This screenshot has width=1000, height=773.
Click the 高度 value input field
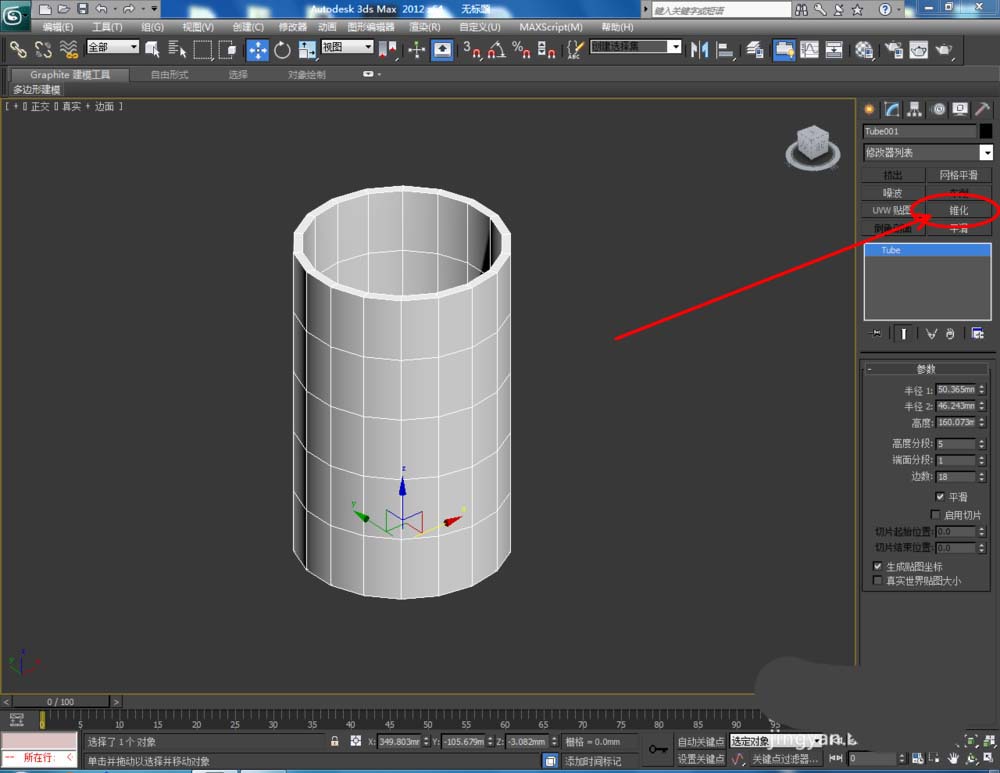tap(955, 422)
